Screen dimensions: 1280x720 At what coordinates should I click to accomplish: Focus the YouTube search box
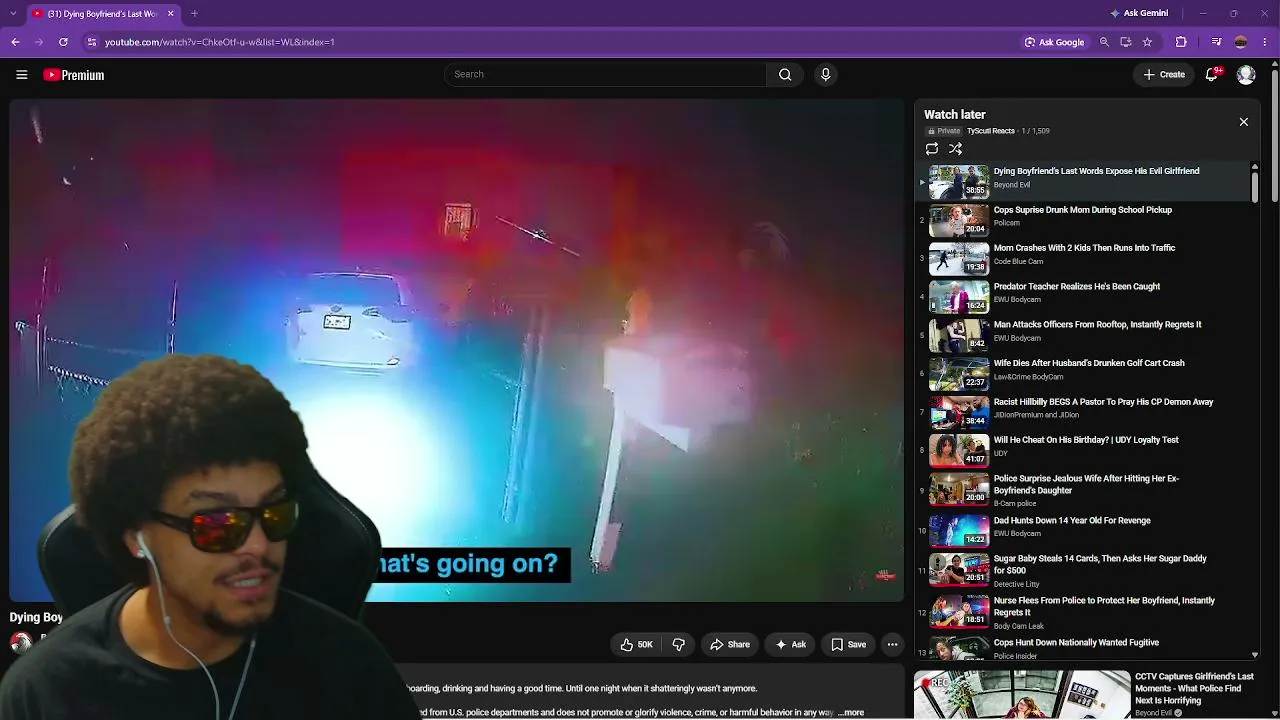[605, 74]
